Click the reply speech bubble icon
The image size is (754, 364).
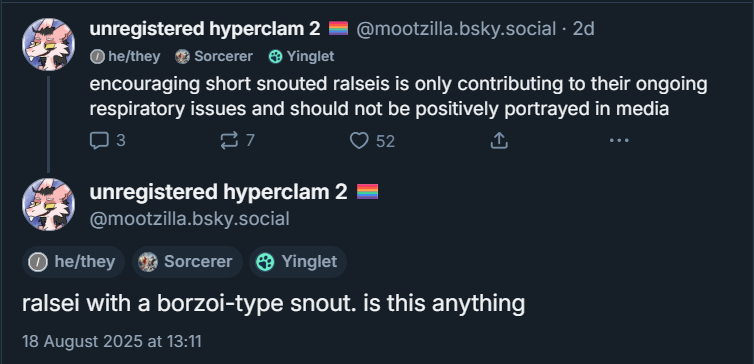(99, 141)
